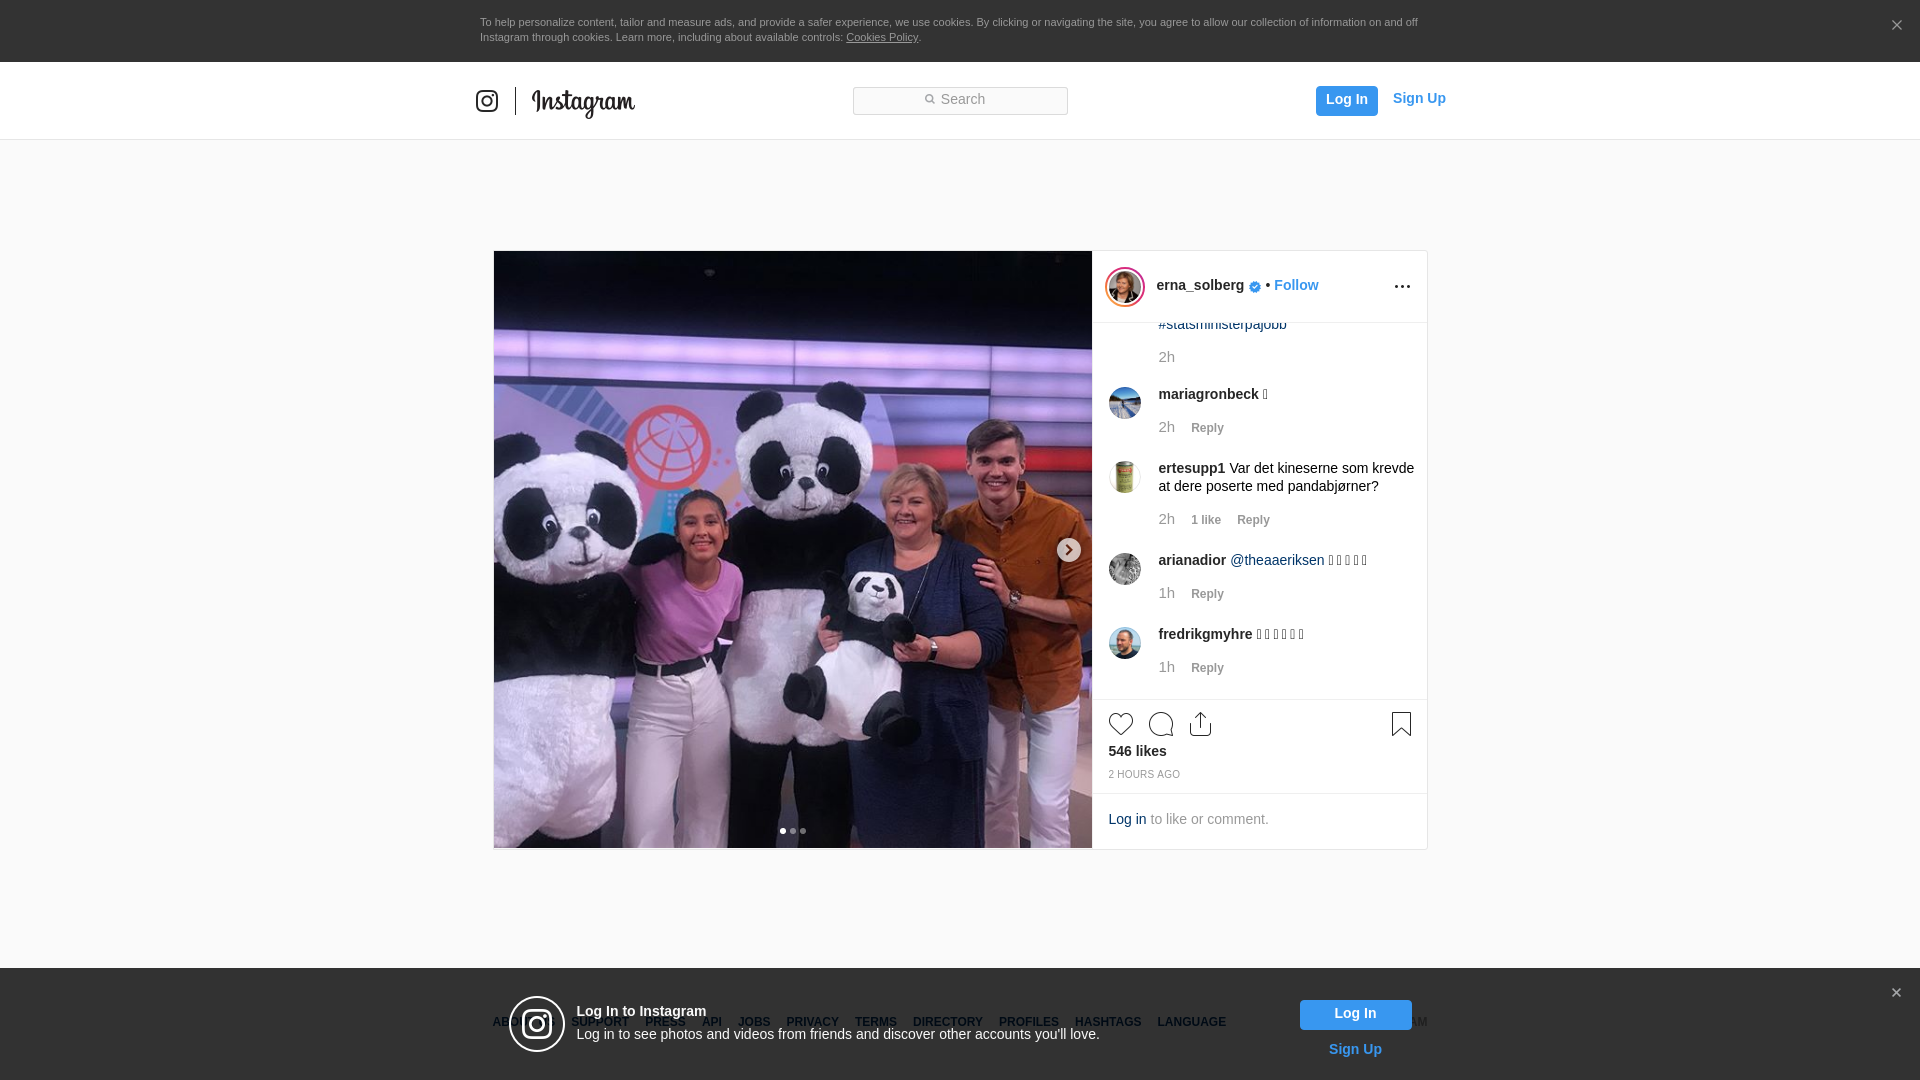Screen dimensions: 1920x1080
Task: Select the first carousel dot indicator
Action: 782,831
